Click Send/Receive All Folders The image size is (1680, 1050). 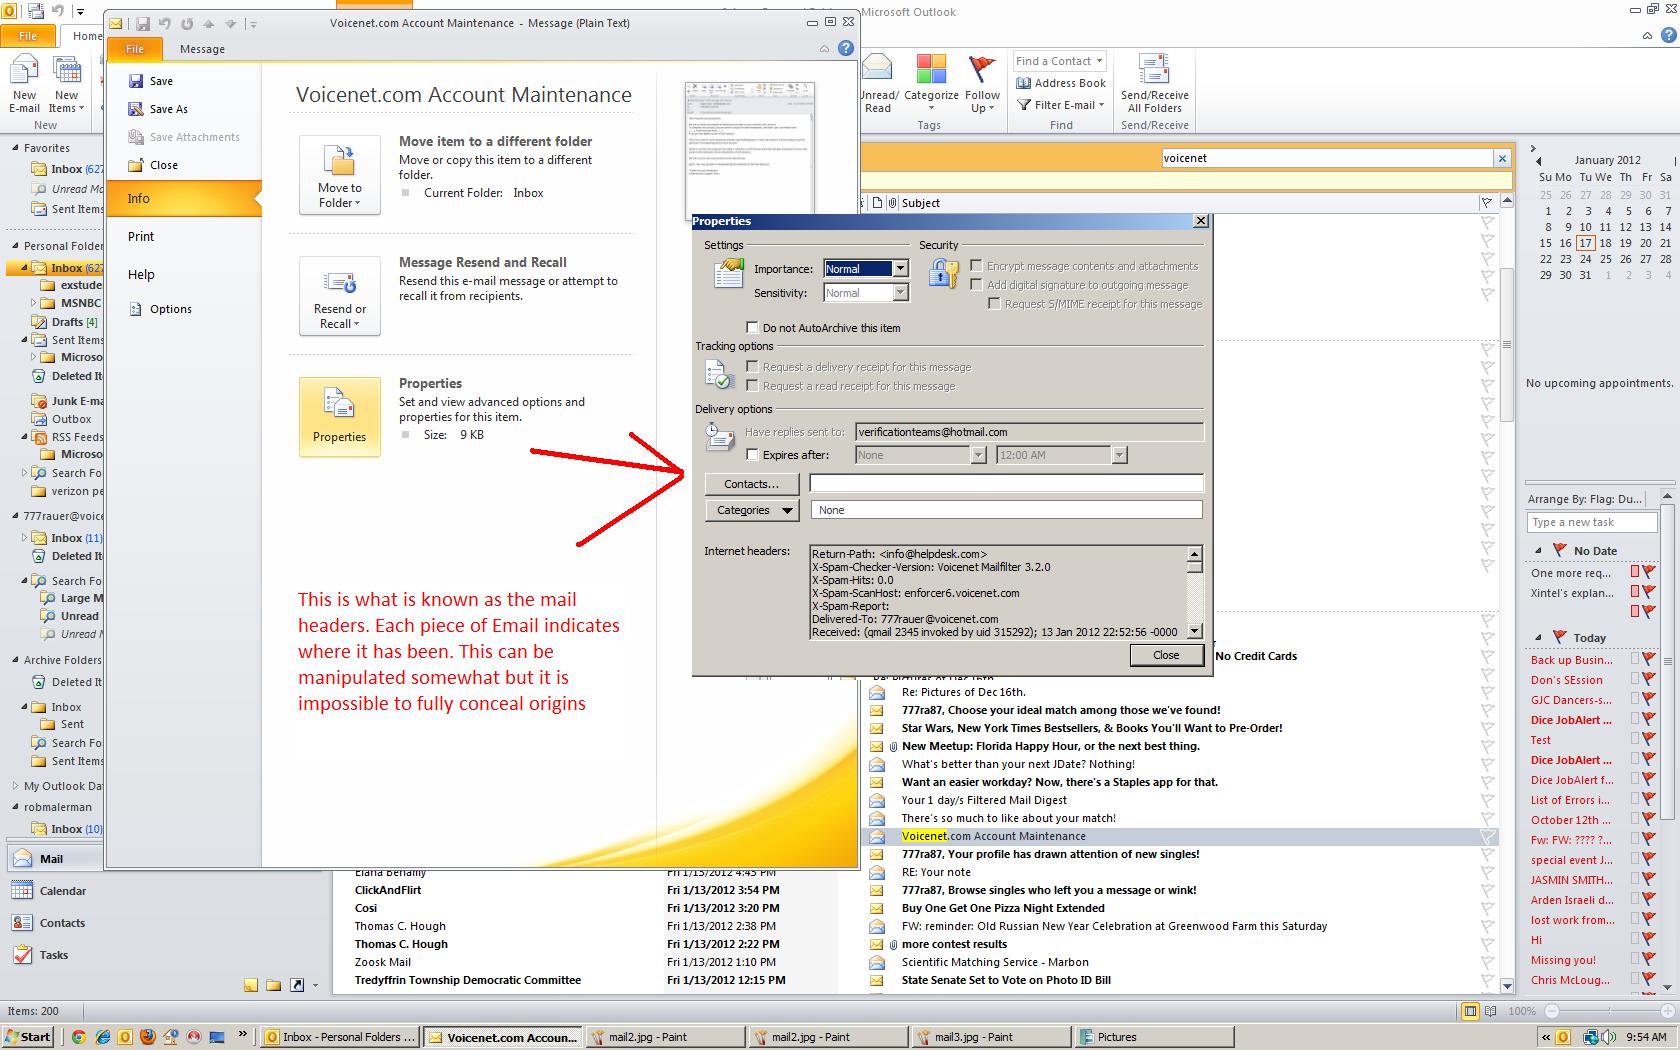point(1155,85)
